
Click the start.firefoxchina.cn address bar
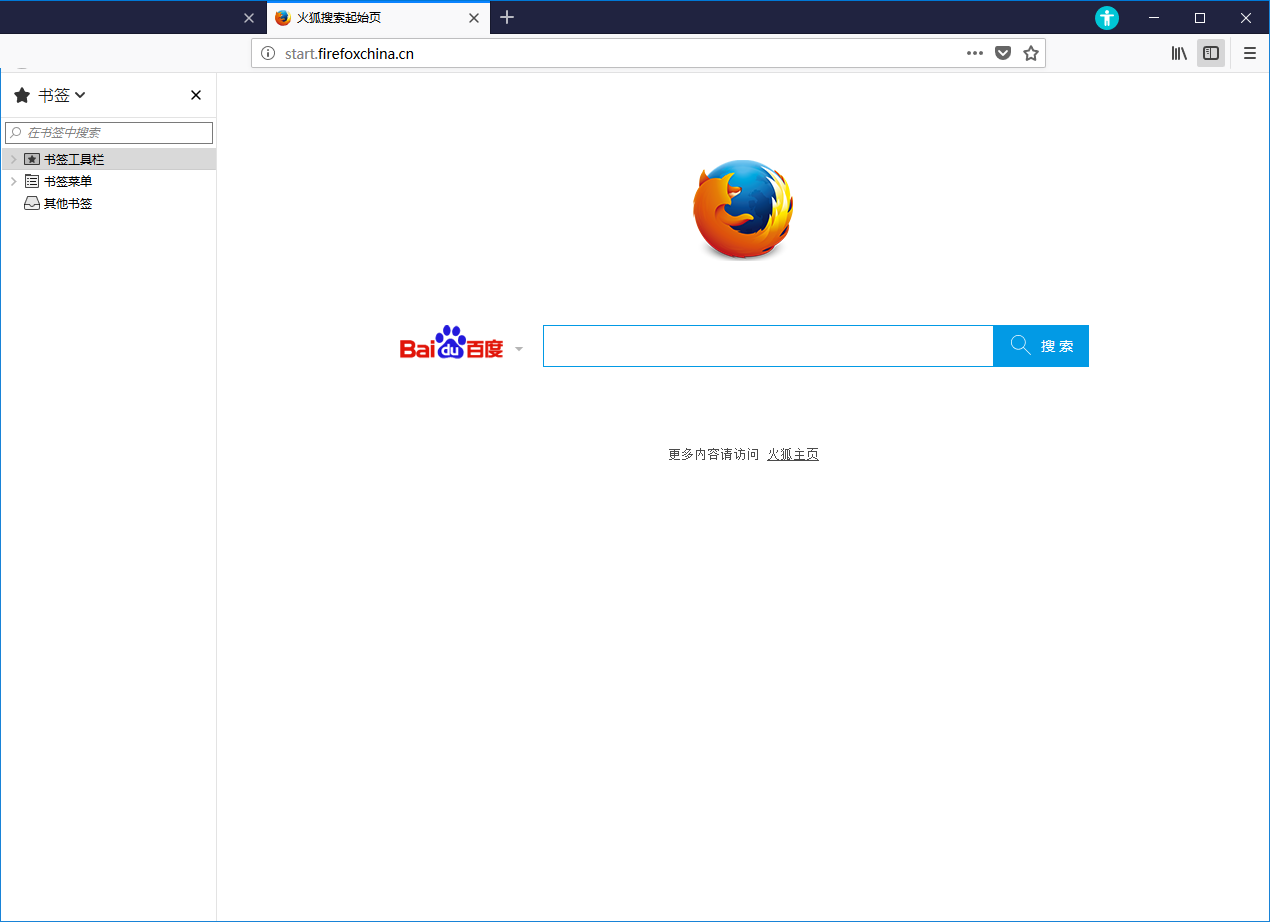click(648, 53)
